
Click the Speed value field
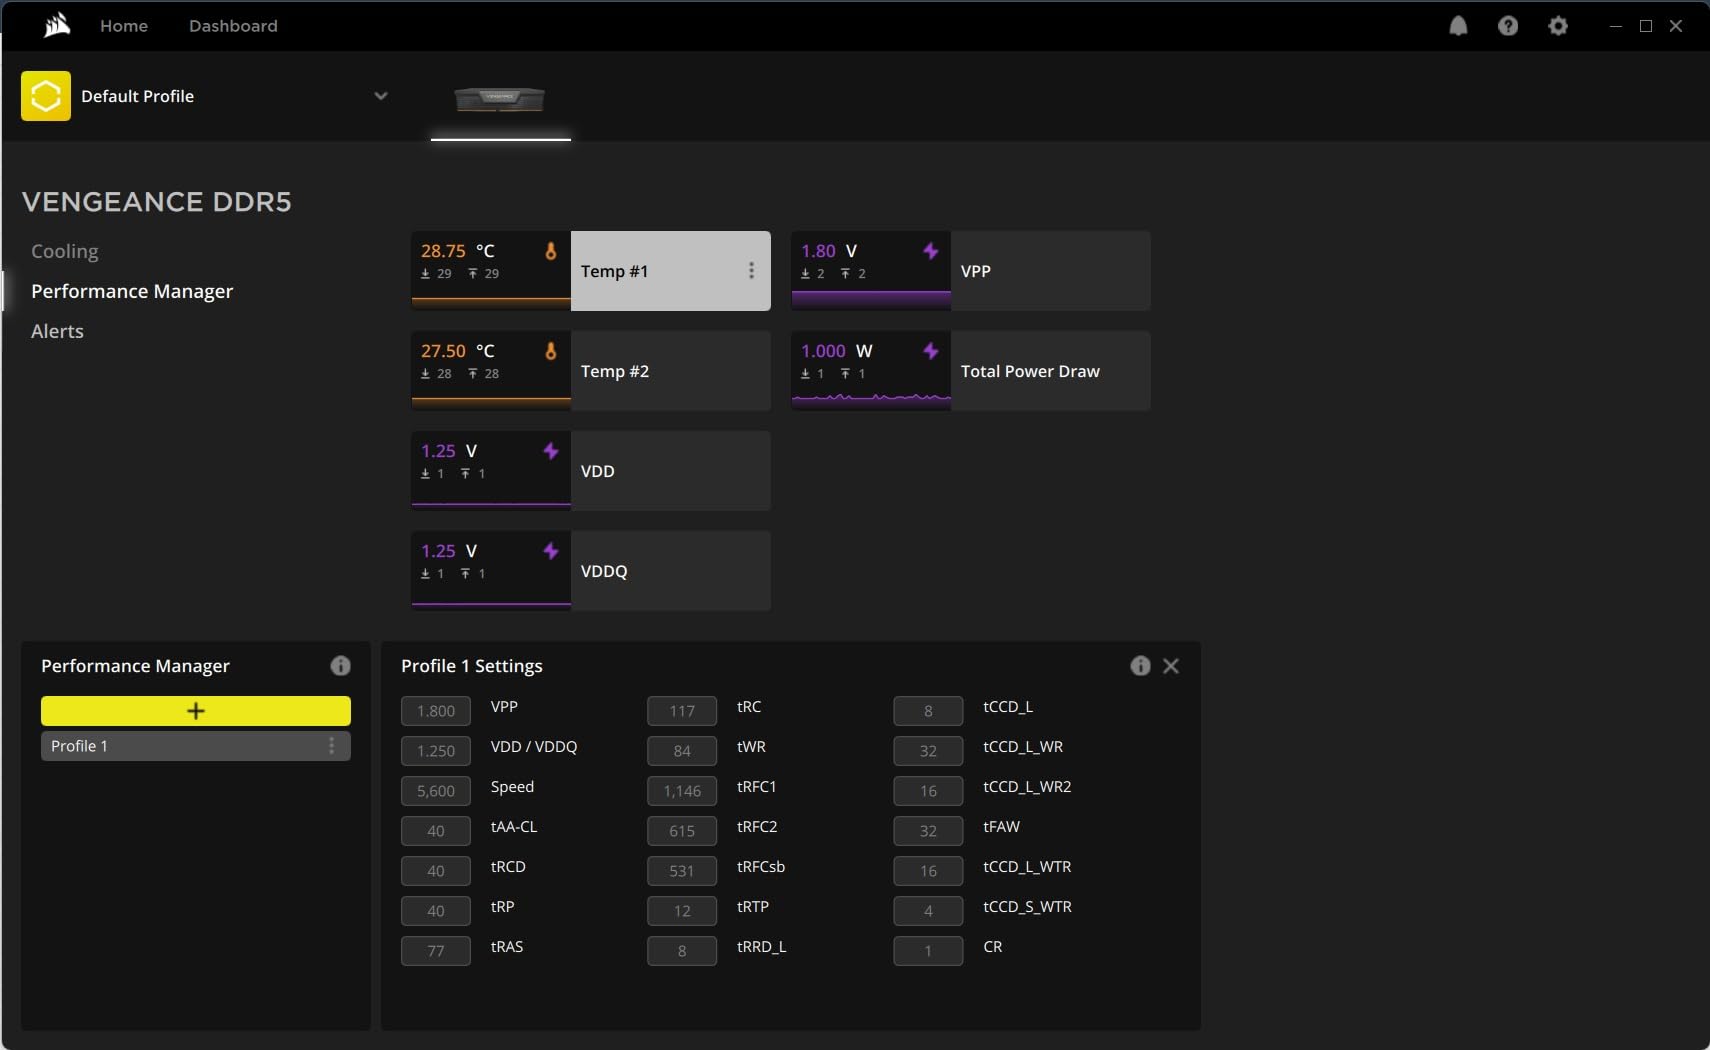(x=436, y=791)
